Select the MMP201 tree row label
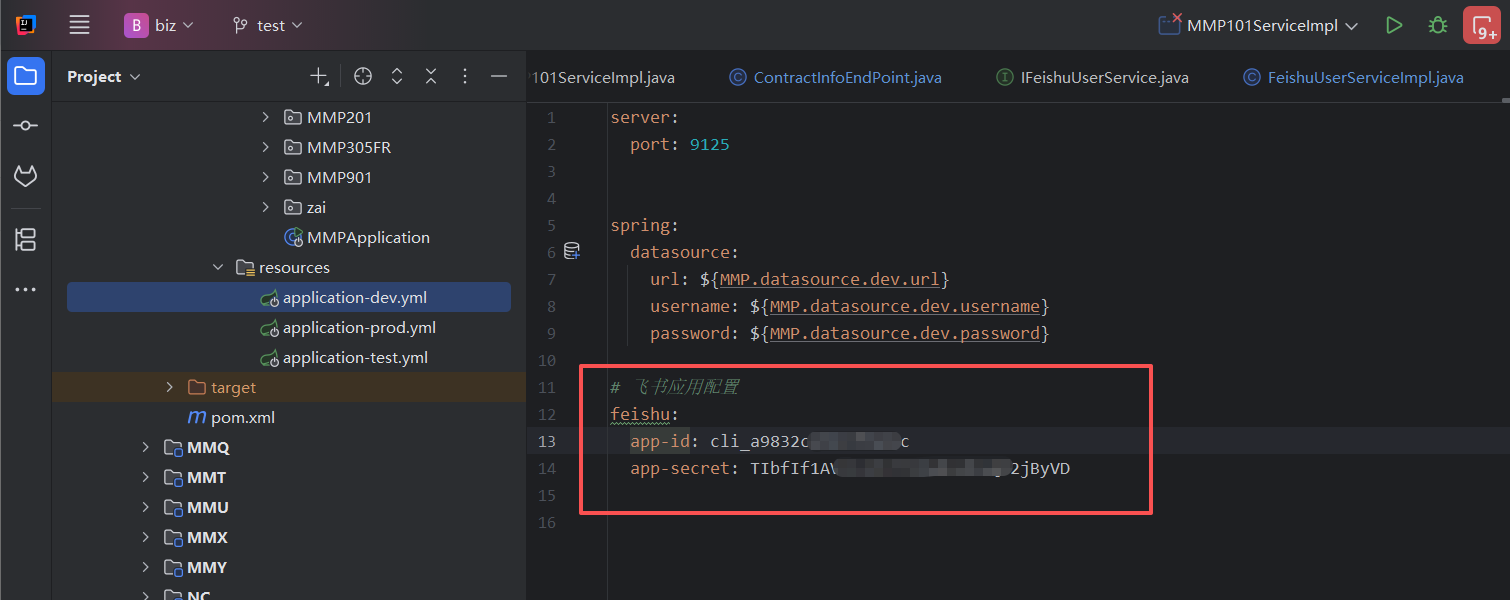 click(339, 117)
